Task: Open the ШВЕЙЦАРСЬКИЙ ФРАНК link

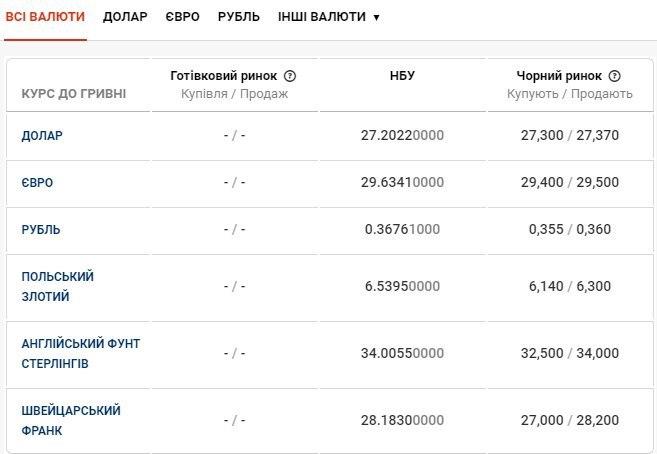Action: click(x=70, y=420)
